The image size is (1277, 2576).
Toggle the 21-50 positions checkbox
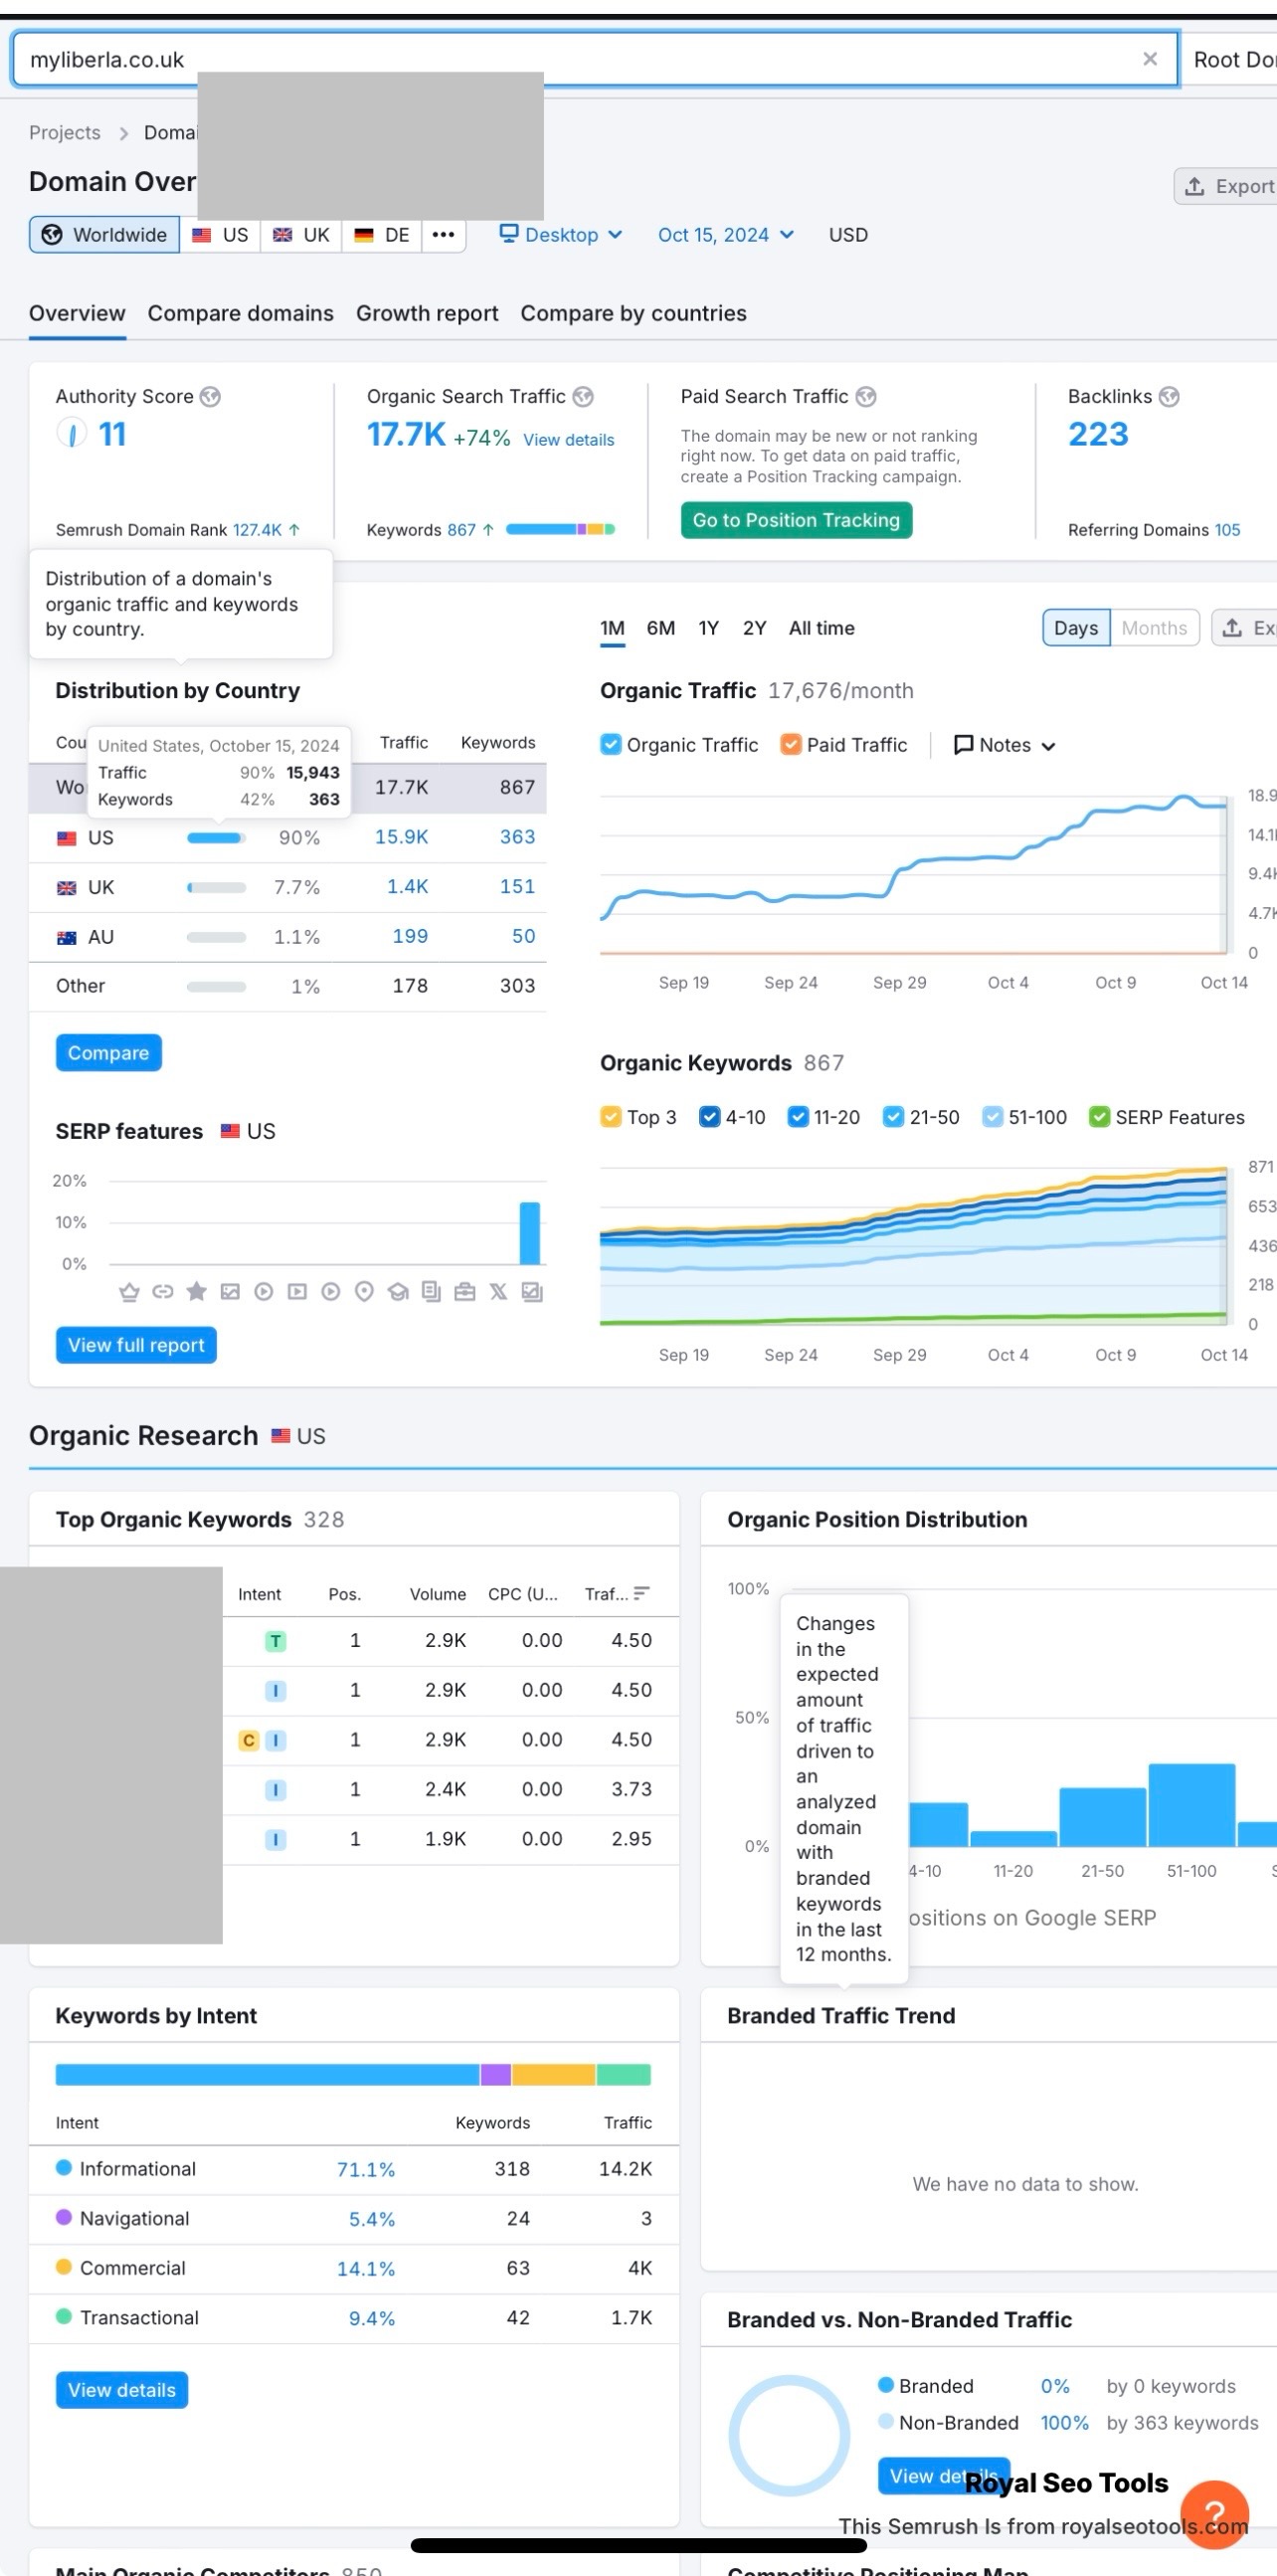pos(893,1117)
